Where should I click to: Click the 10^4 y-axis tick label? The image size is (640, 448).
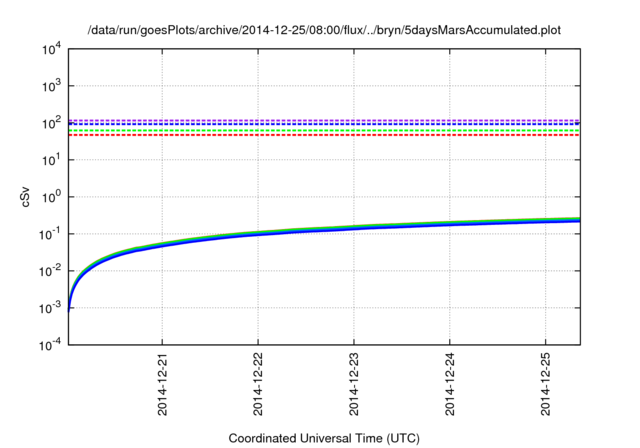51,50
